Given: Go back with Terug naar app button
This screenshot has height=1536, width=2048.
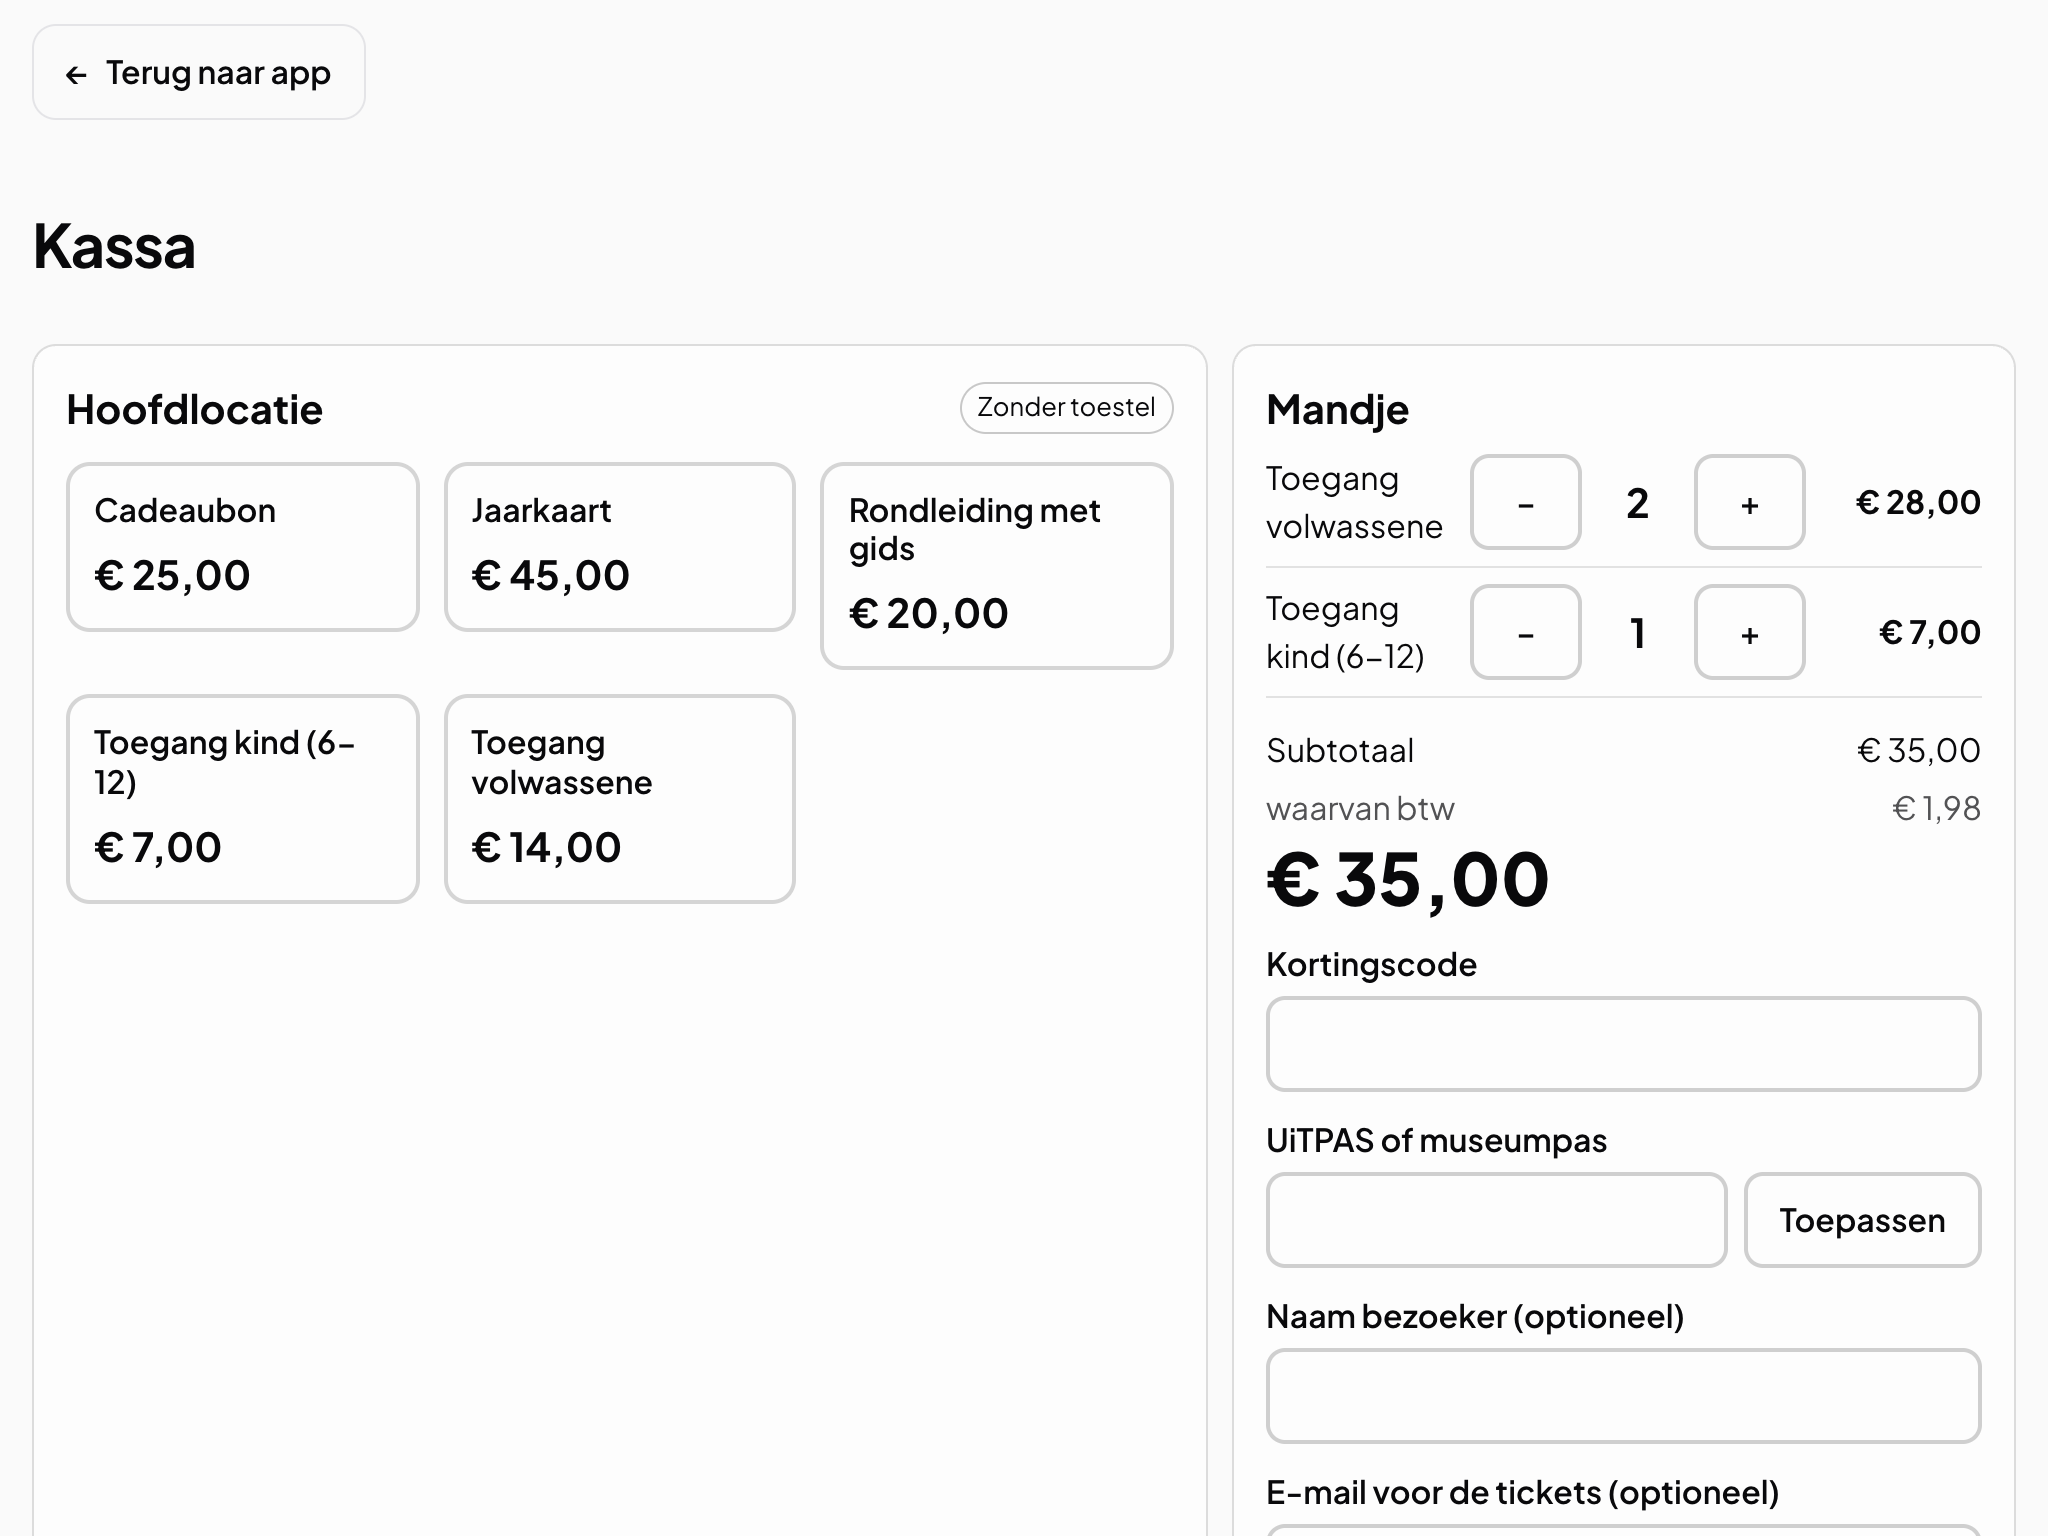Looking at the screenshot, I should 199,73.
